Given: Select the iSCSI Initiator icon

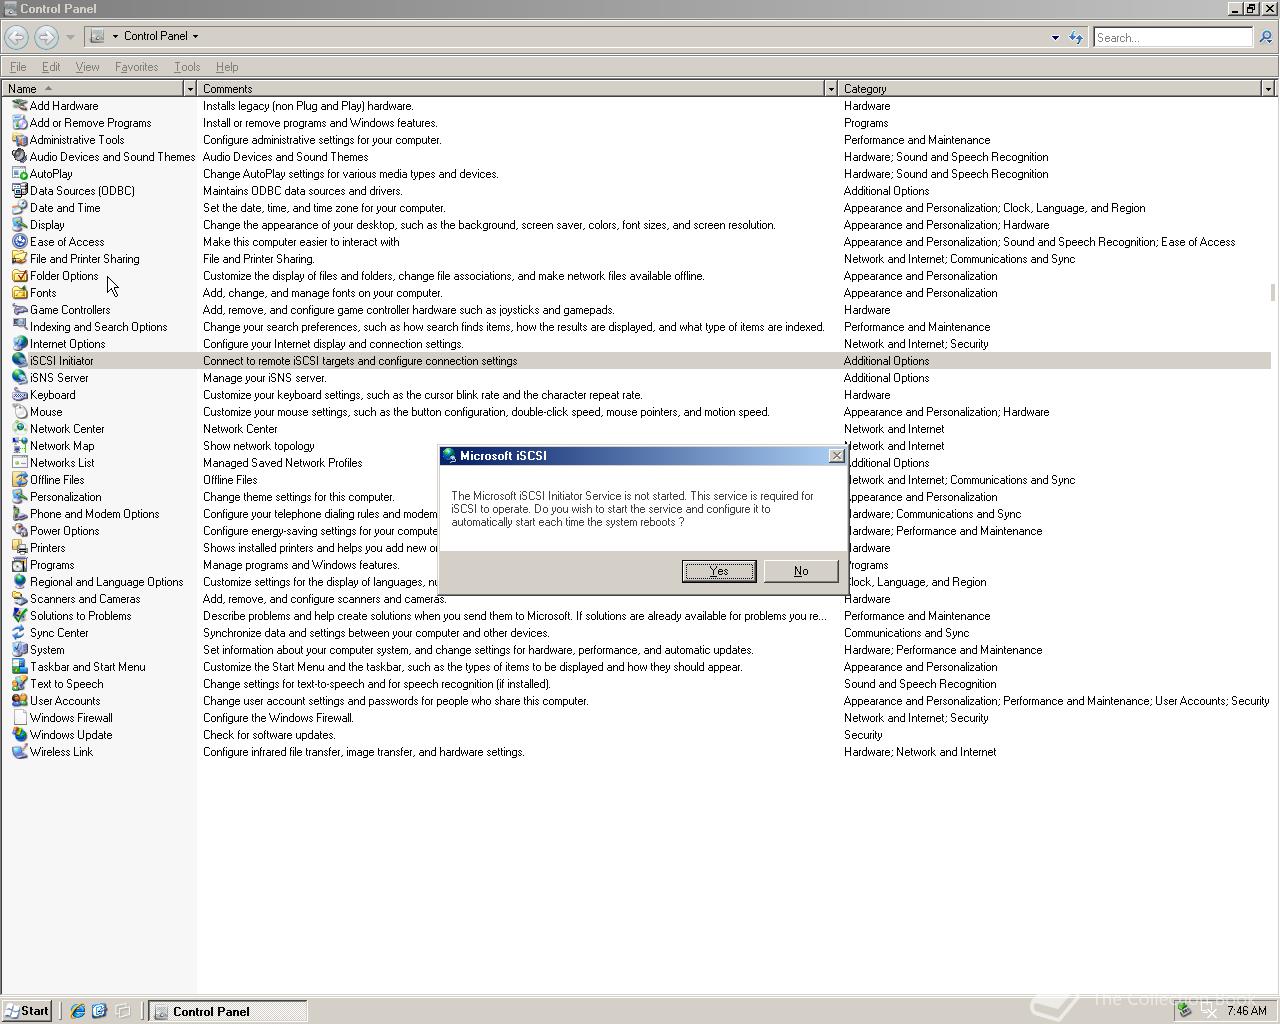Looking at the screenshot, I should click(x=19, y=361).
